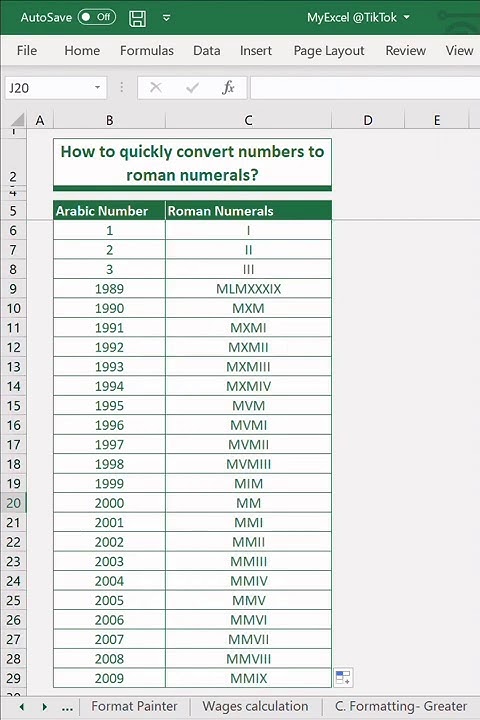The width and height of the screenshot is (480, 720).
Task: Click cell containing MXM
Action: [x=248, y=308]
